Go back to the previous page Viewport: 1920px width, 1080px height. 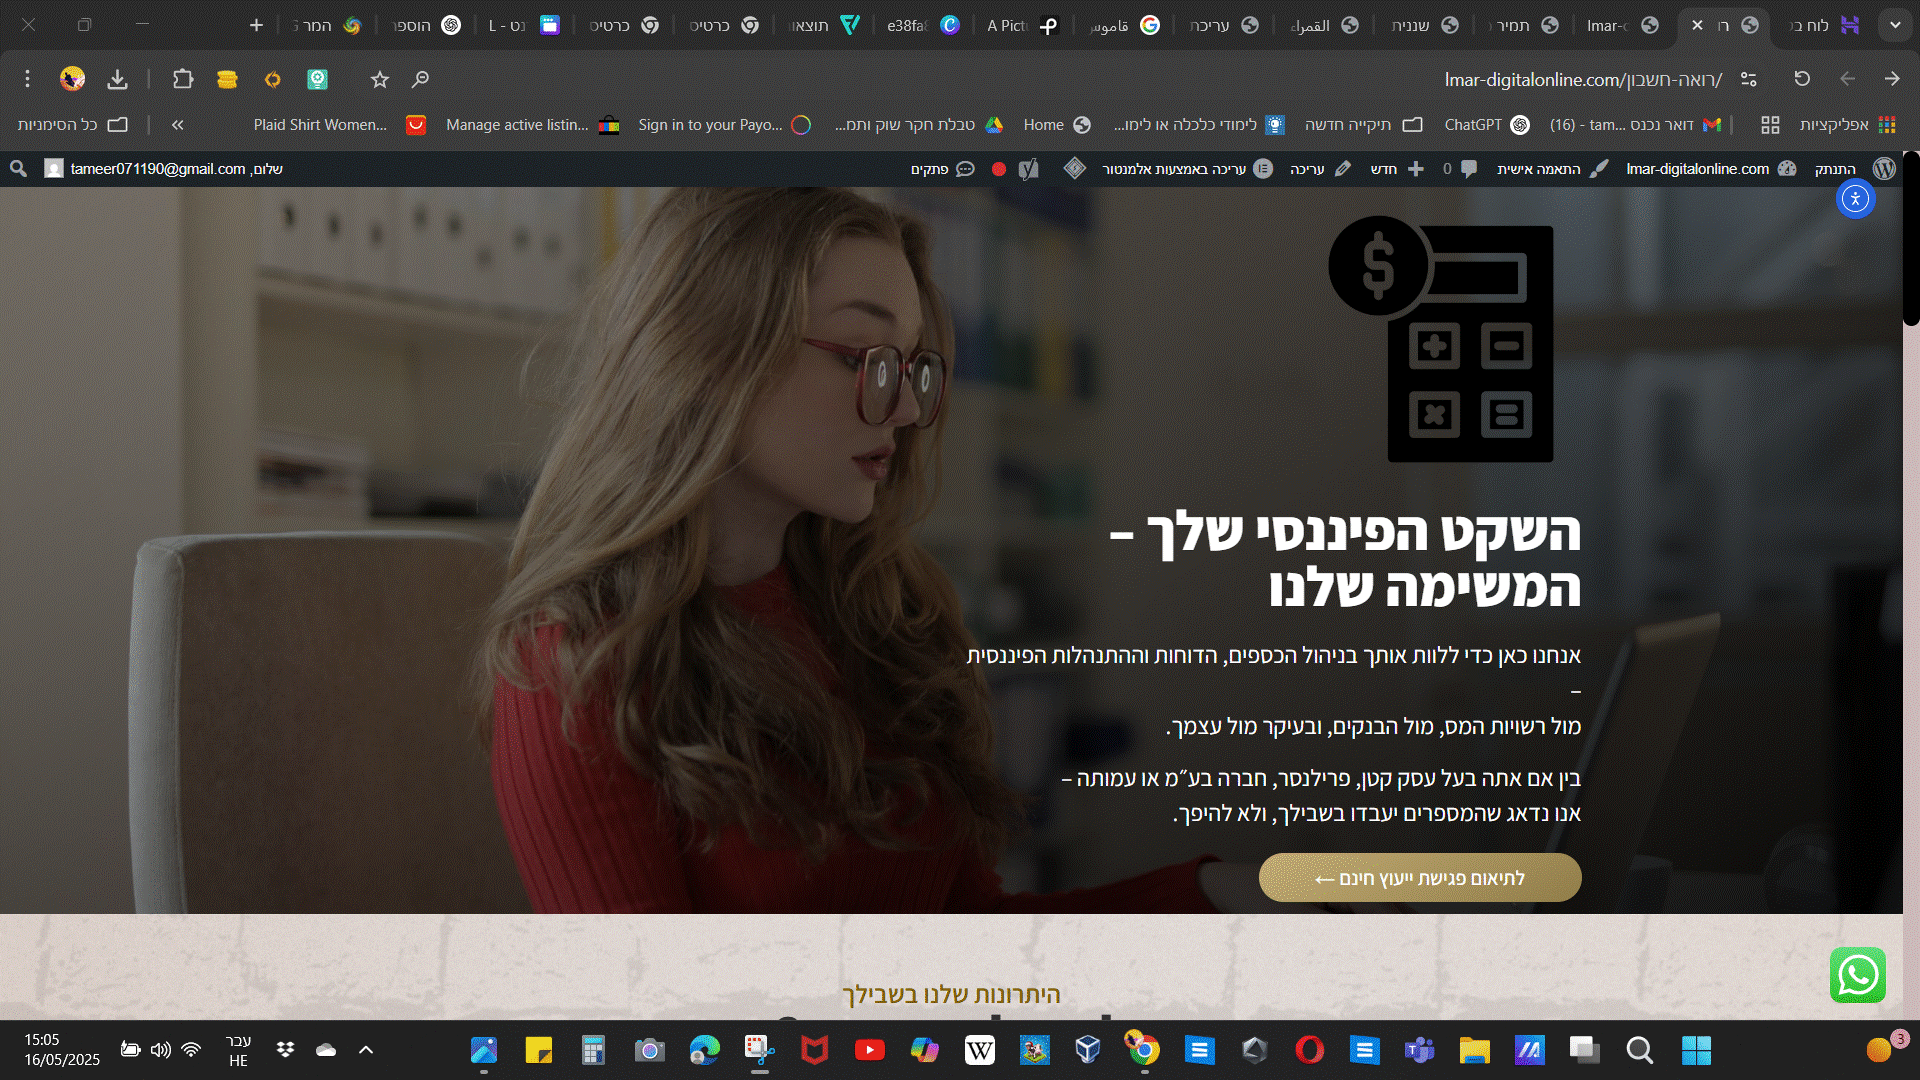[1847, 79]
